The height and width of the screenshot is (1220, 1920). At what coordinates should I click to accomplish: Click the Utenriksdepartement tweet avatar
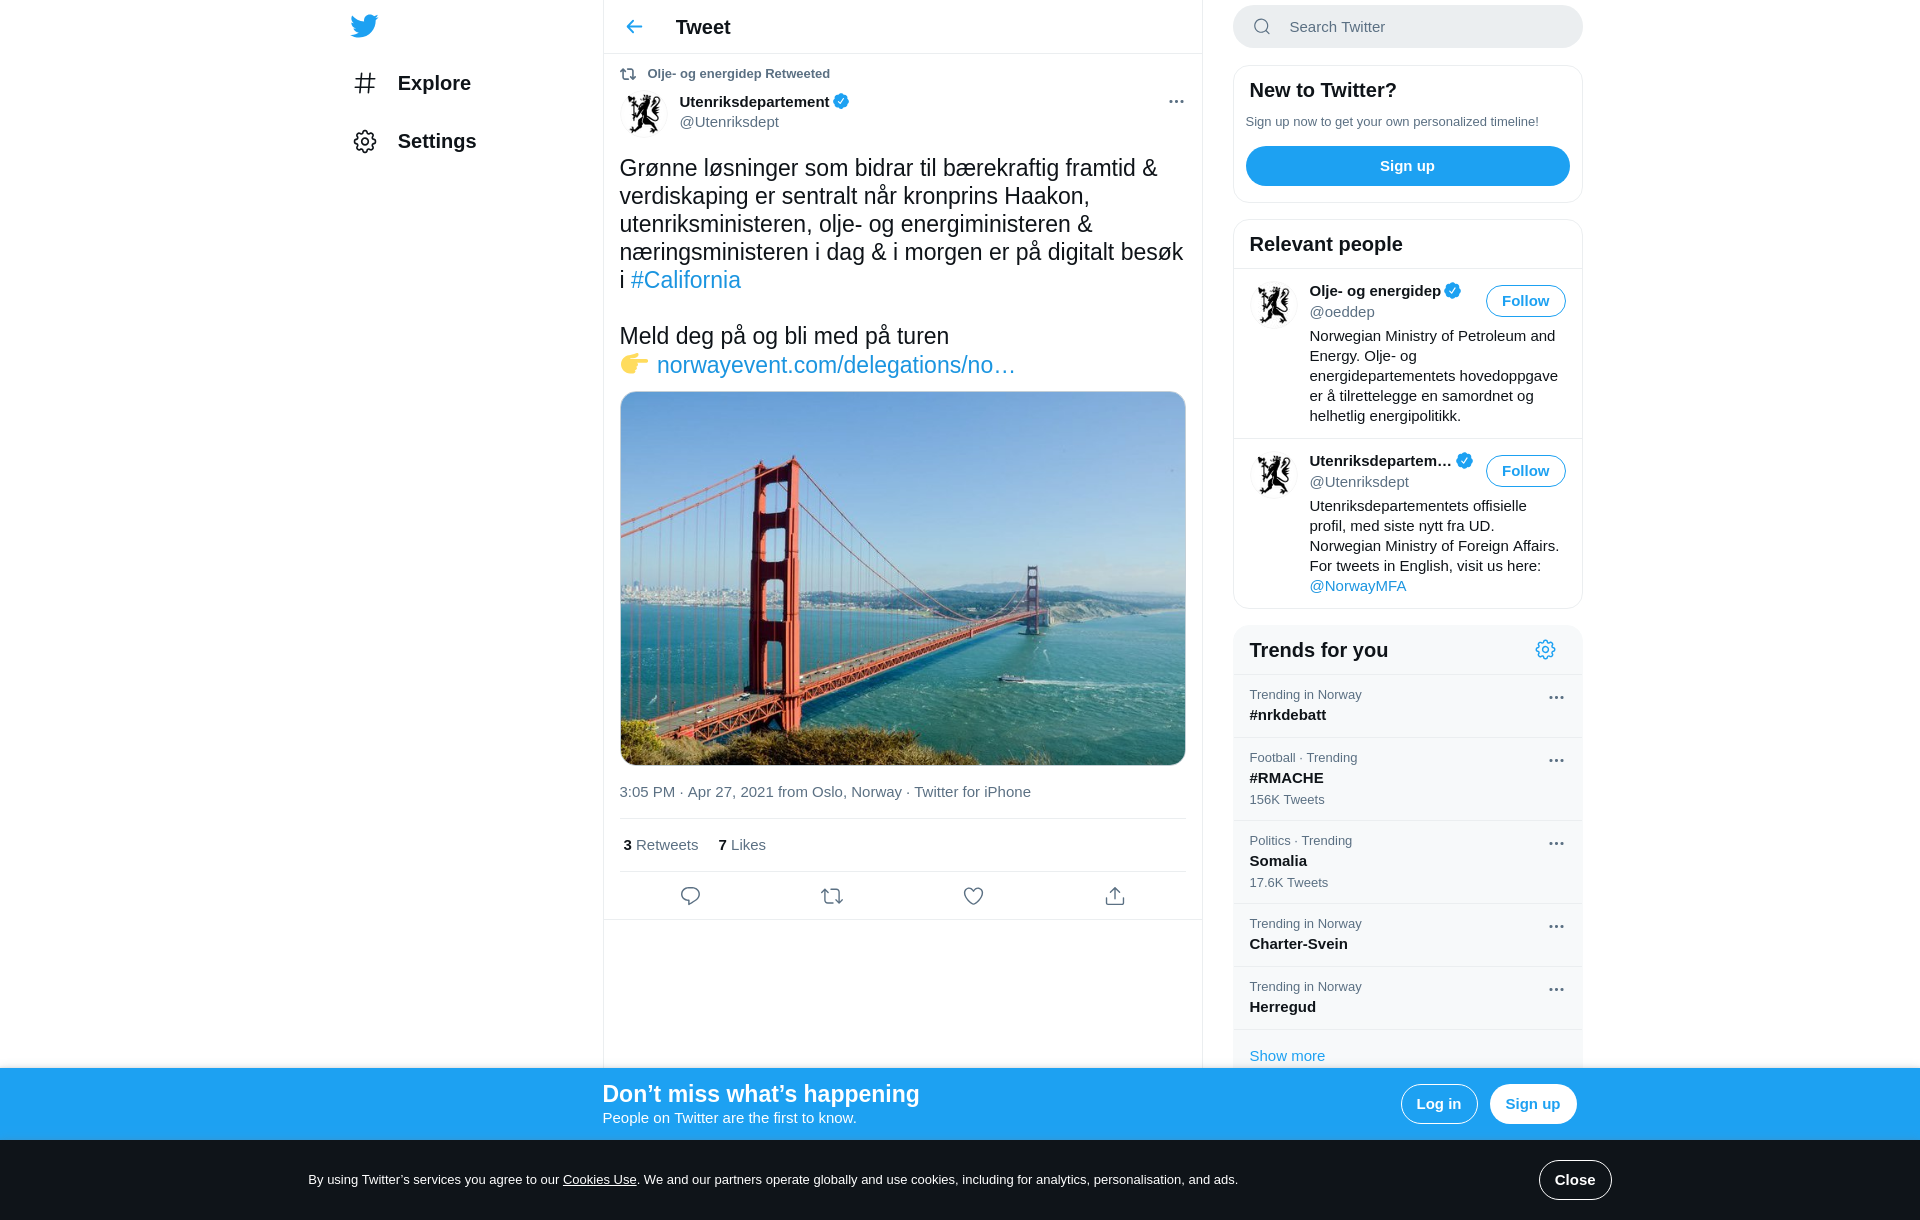(644, 113)
